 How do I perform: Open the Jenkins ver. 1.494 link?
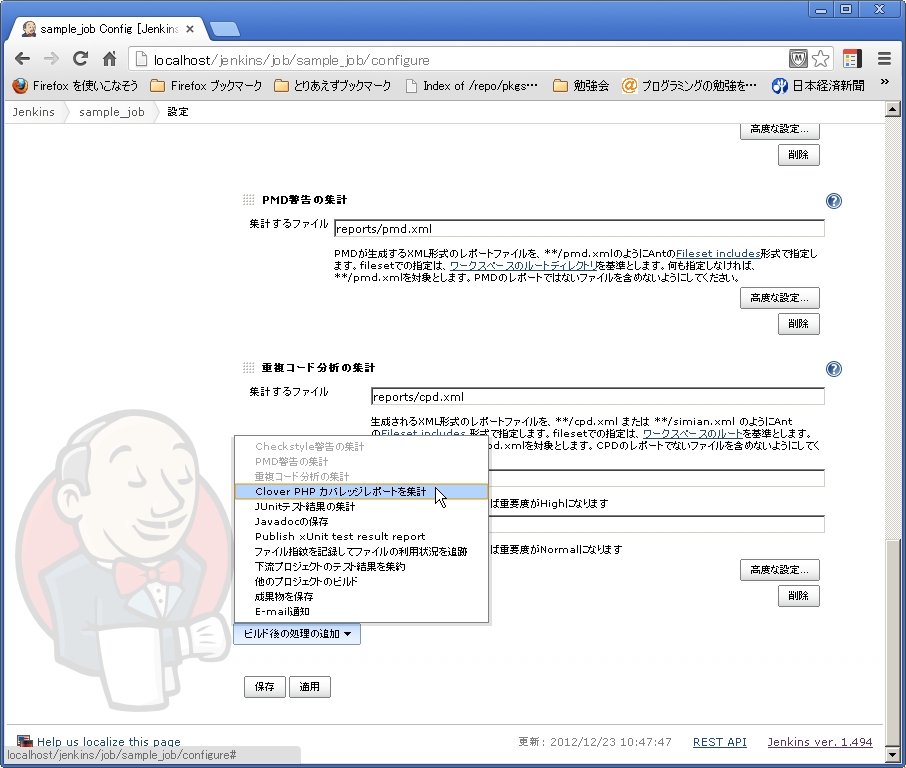[820, 742]
